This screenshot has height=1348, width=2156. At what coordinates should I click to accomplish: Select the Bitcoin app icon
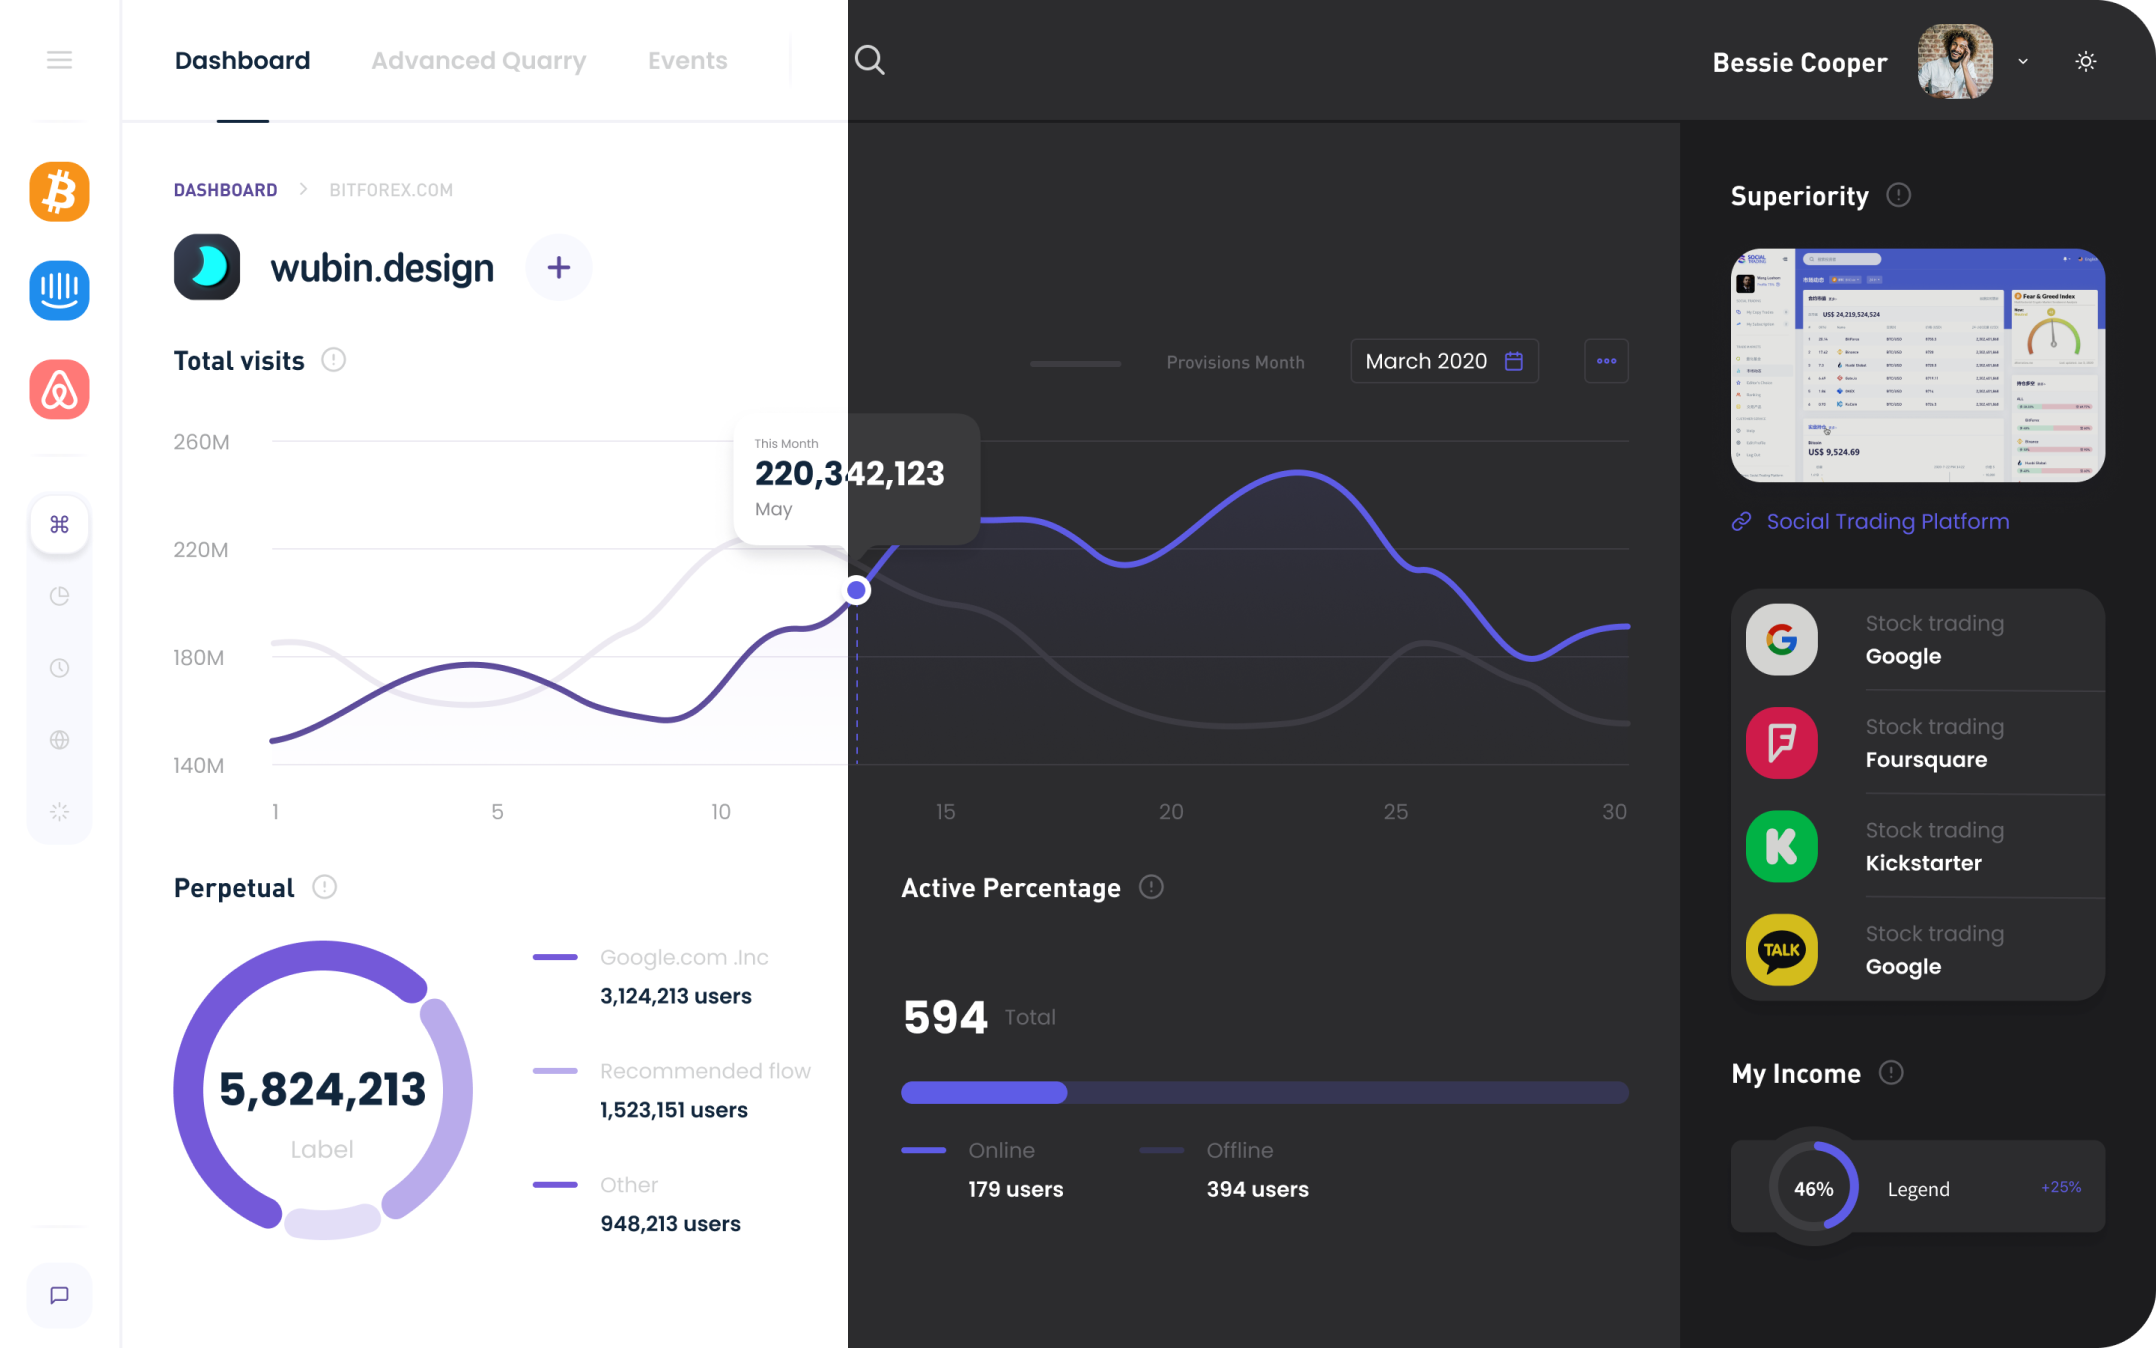pos(59,192)
